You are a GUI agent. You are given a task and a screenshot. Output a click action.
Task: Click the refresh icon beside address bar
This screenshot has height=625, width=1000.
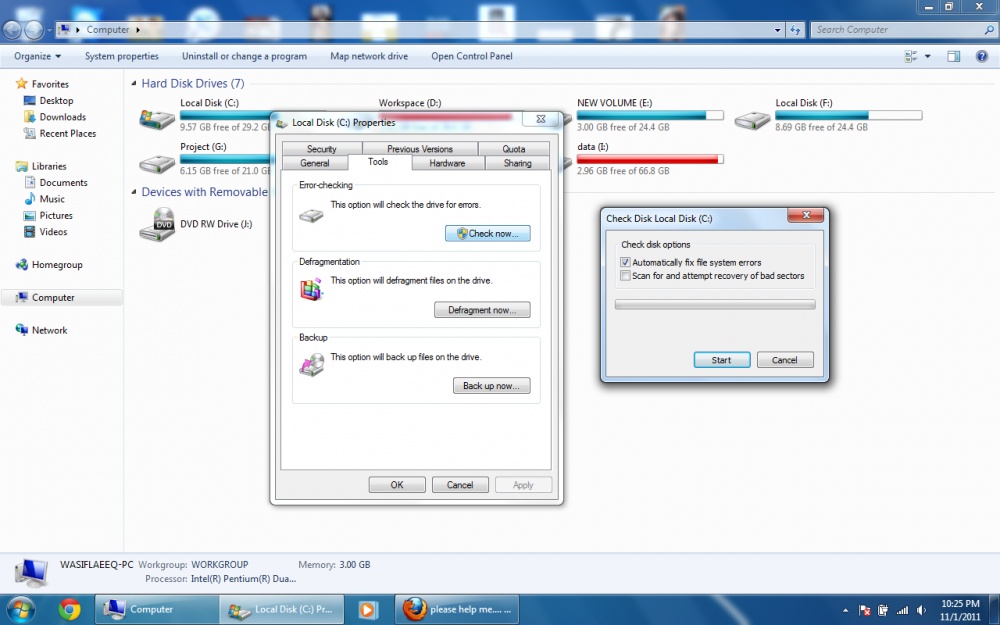[795, 30]
